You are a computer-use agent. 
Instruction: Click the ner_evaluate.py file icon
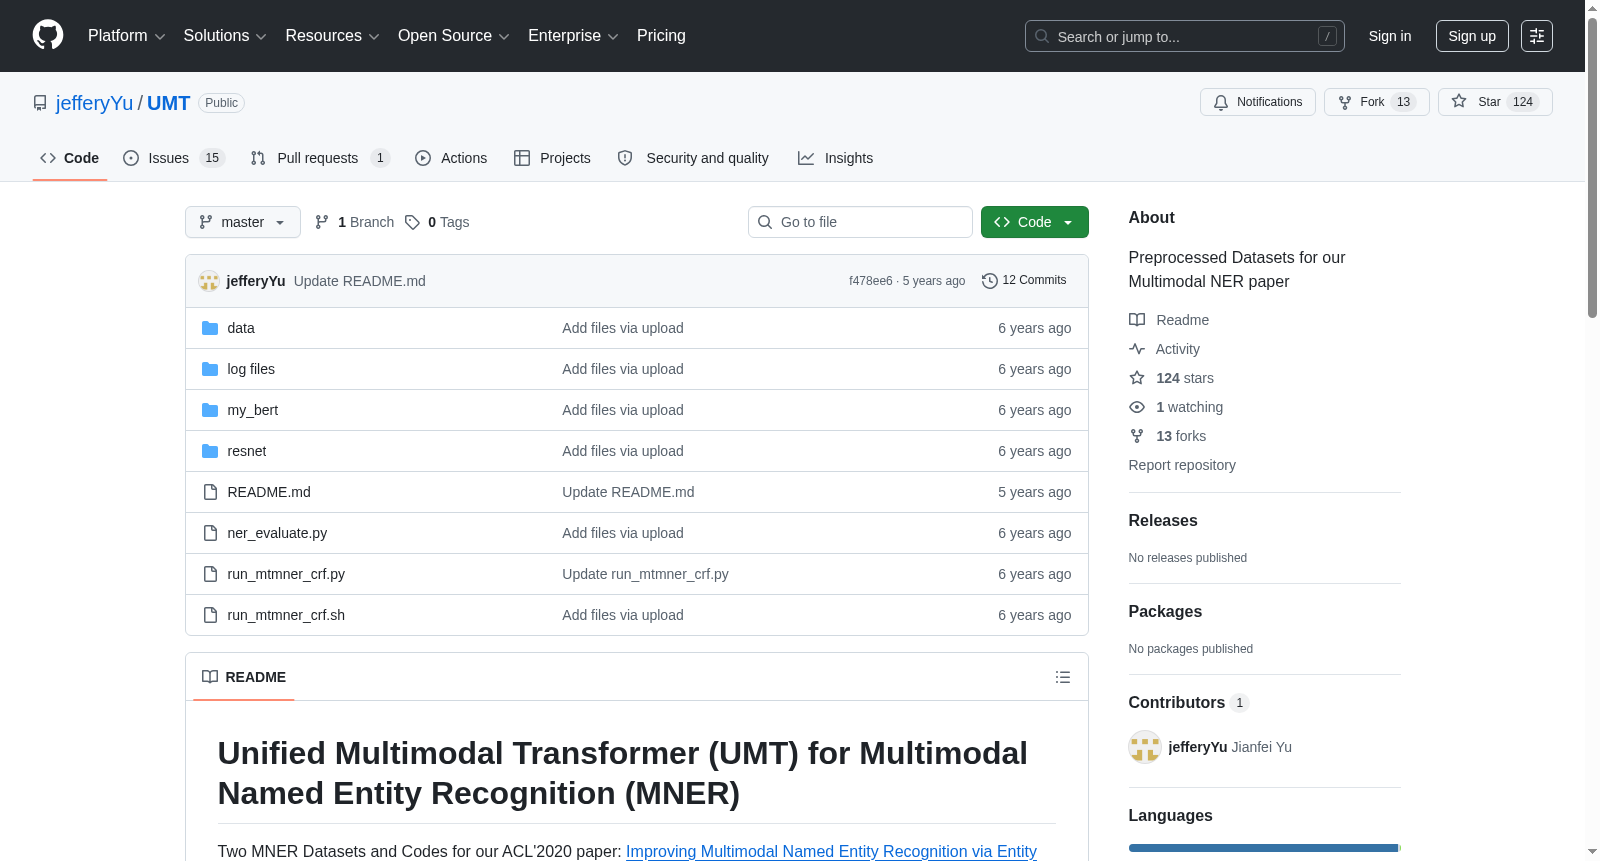[210, 533]
